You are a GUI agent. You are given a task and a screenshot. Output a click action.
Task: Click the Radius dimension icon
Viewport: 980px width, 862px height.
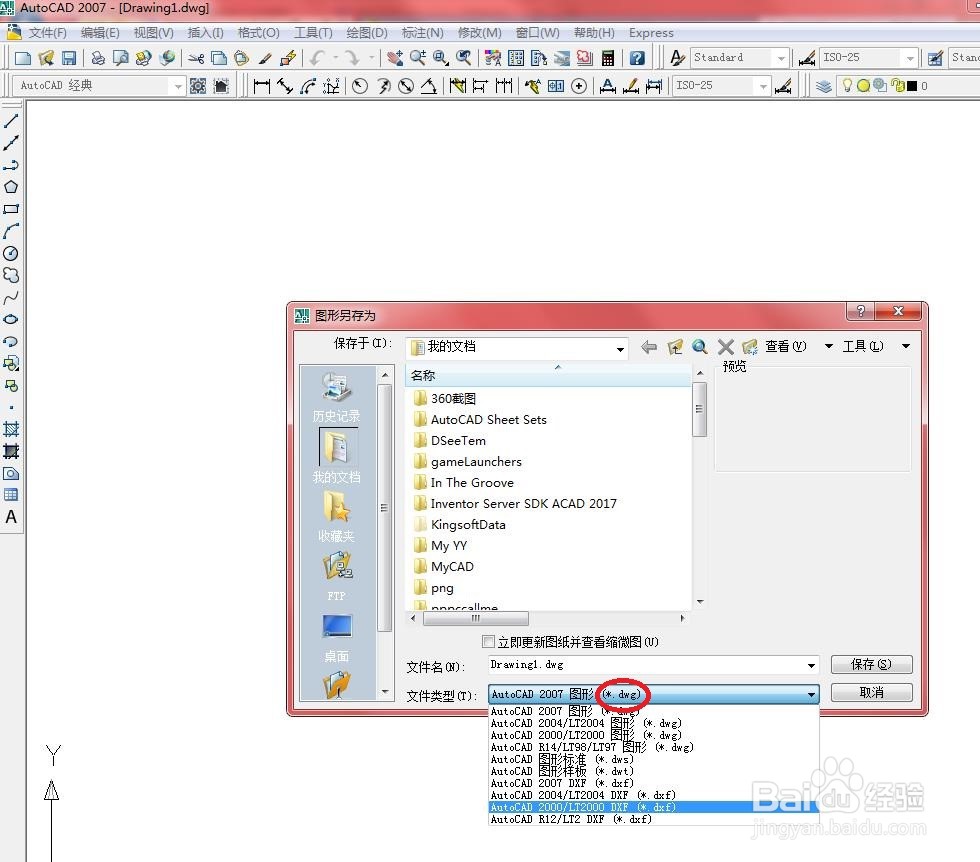[359, 86]
